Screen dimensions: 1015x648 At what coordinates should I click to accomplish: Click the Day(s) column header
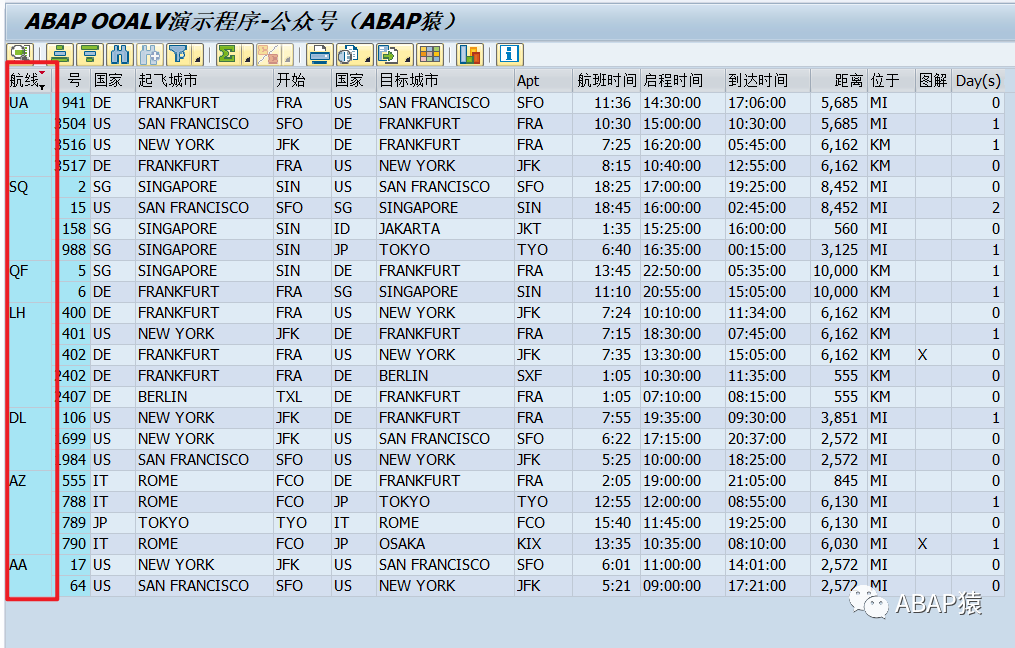pyautogui.click(x=978, y=80)
